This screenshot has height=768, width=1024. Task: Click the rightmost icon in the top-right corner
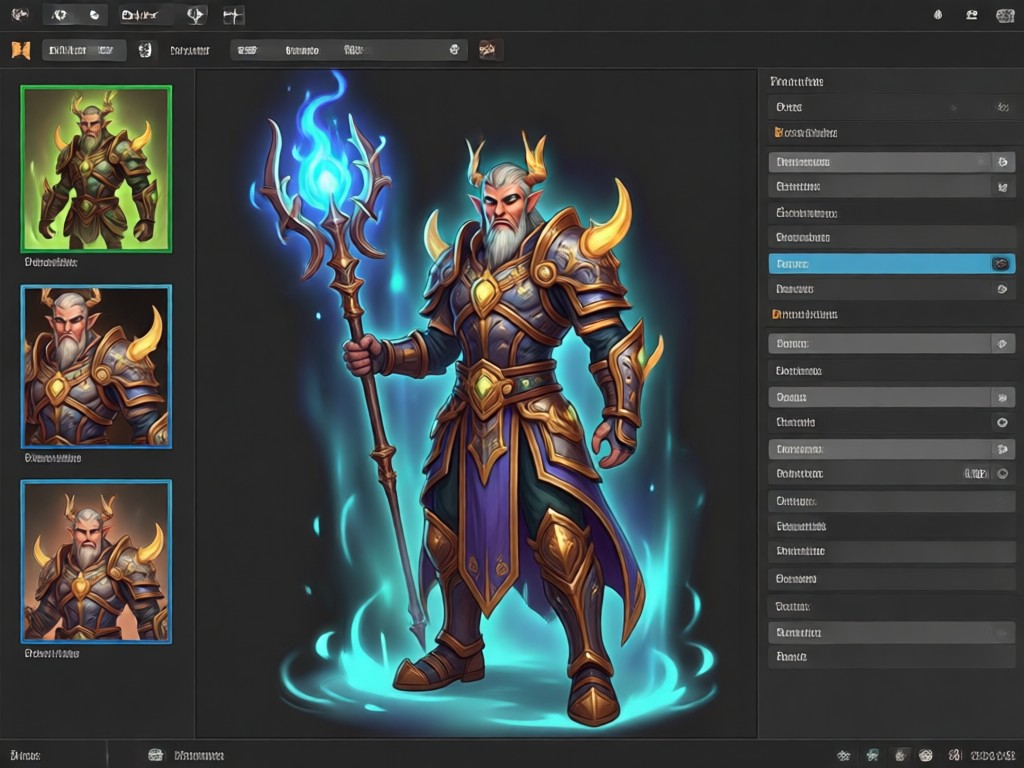[x=1004, y=15]
